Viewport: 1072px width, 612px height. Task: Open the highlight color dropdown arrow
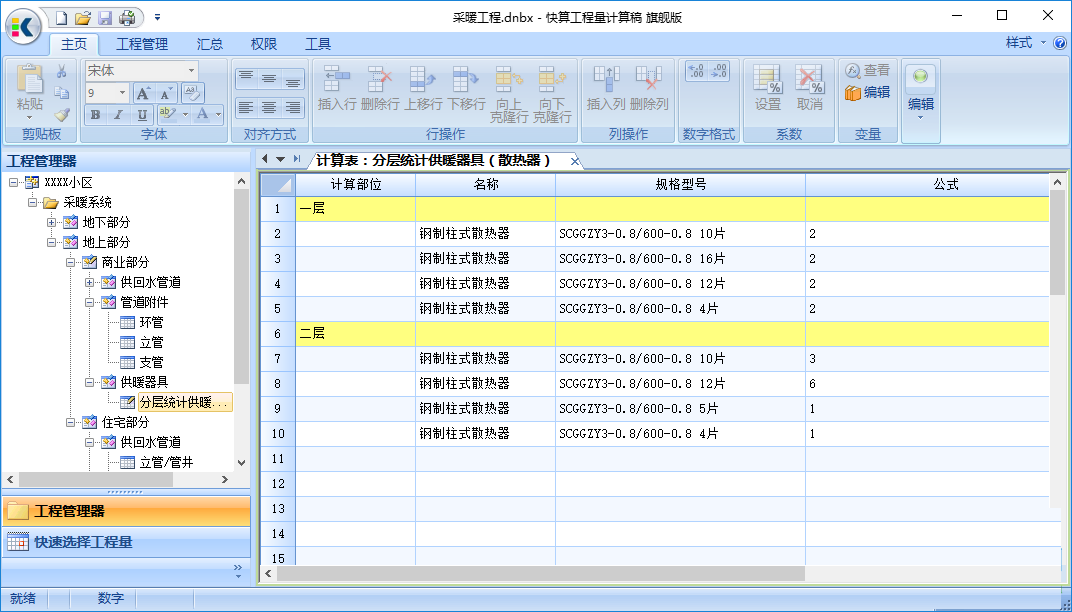point(185,114)
